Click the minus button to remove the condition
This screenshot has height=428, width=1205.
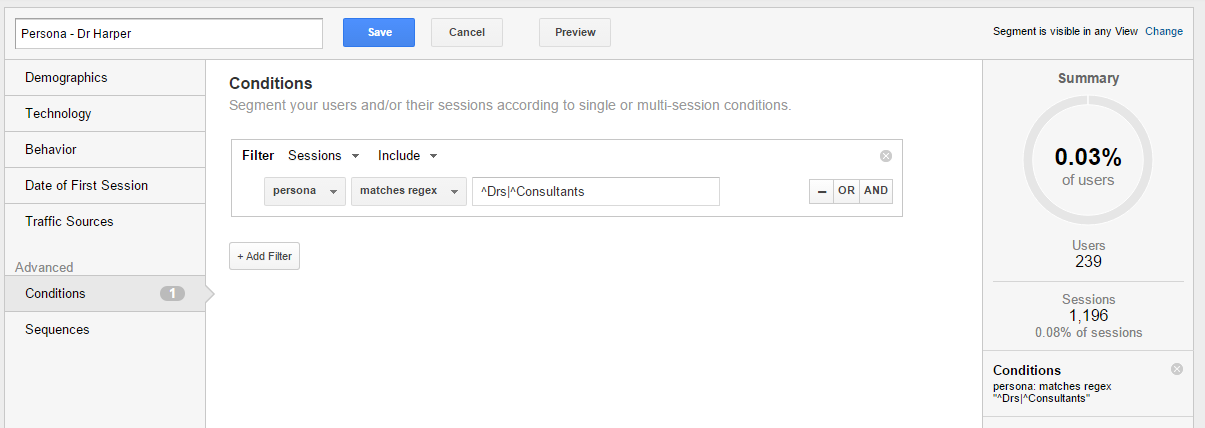821,191
